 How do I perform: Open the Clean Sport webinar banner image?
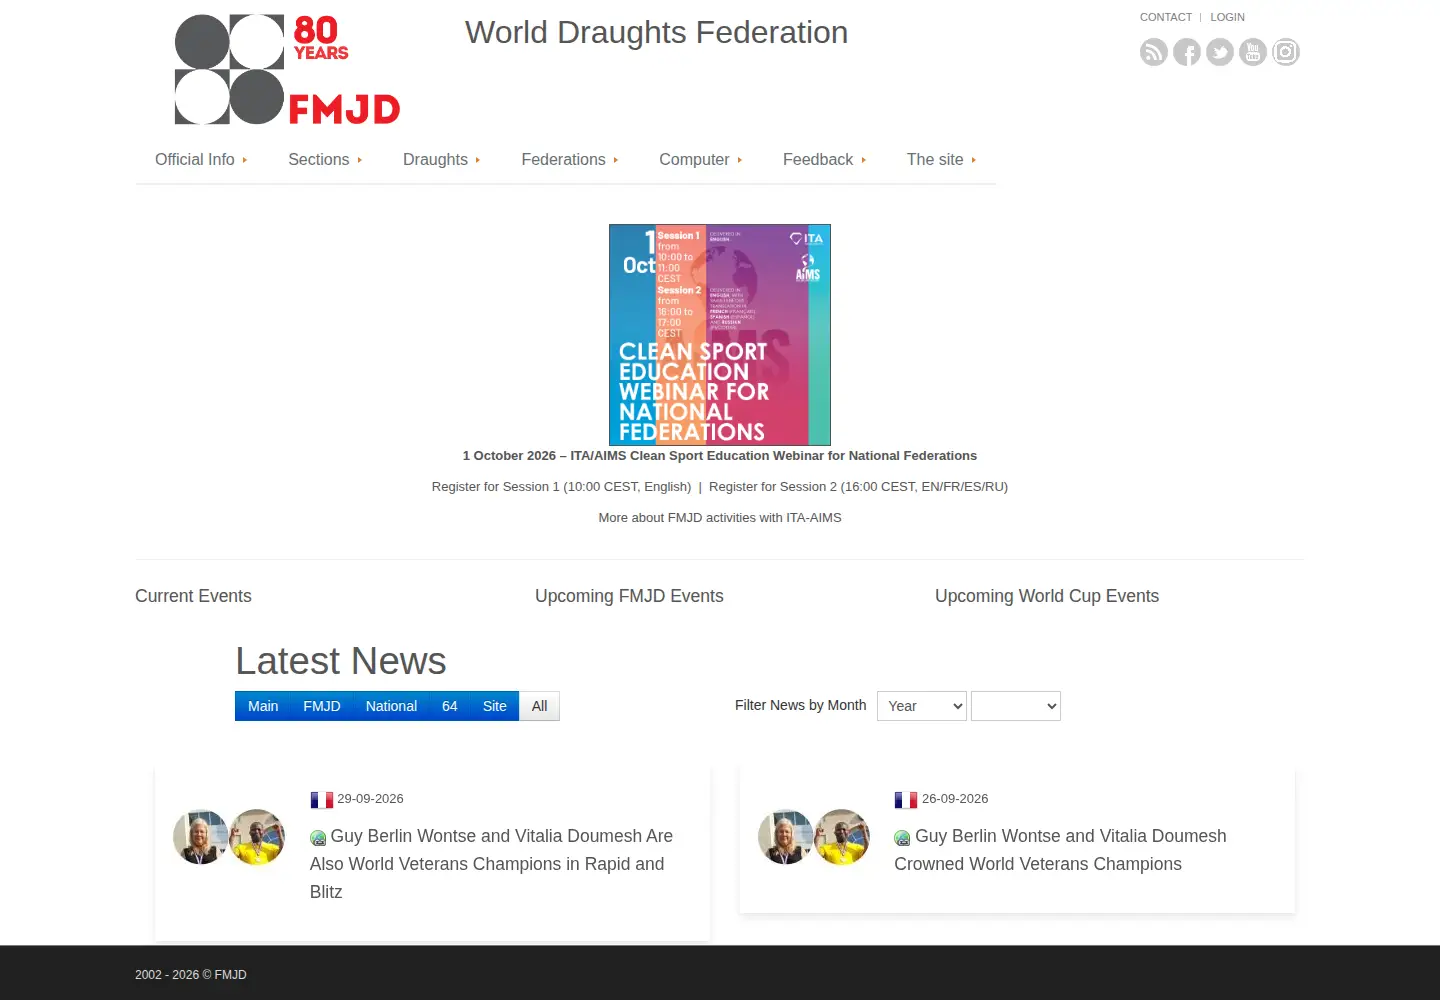720,335
